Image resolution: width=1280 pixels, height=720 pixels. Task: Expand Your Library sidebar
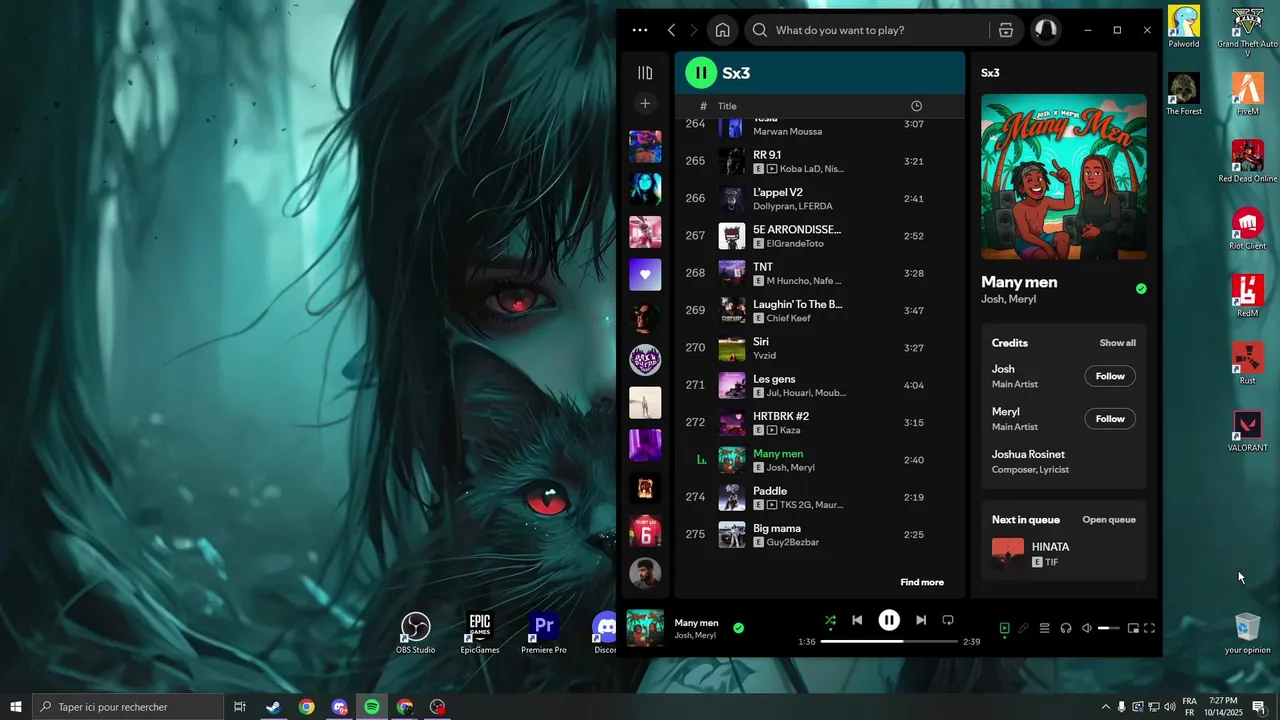tap(645, 73)
